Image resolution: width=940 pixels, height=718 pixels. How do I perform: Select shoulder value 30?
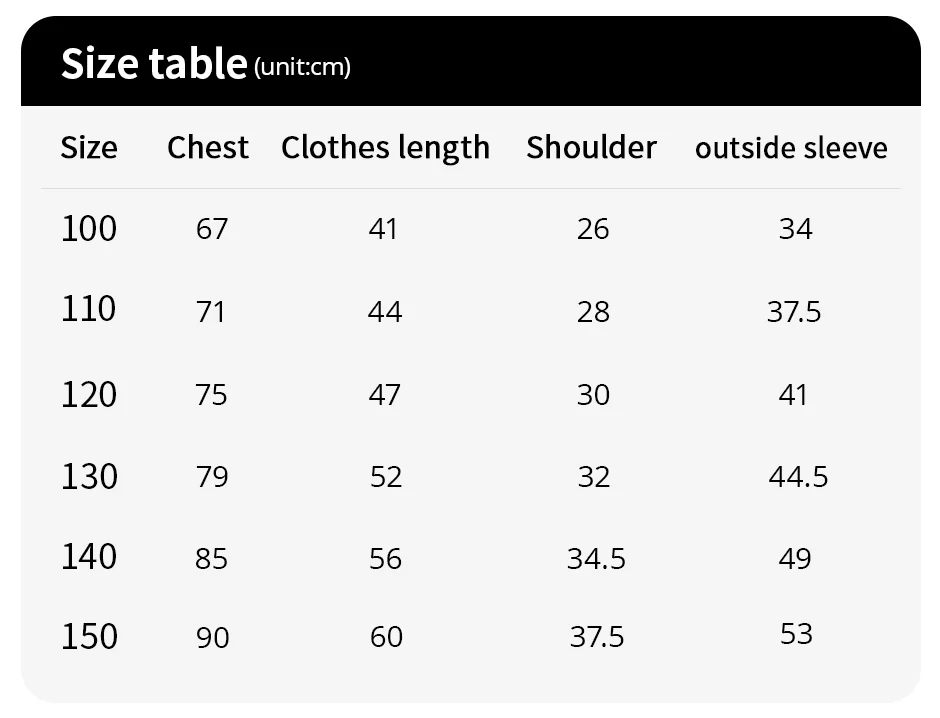593,395
